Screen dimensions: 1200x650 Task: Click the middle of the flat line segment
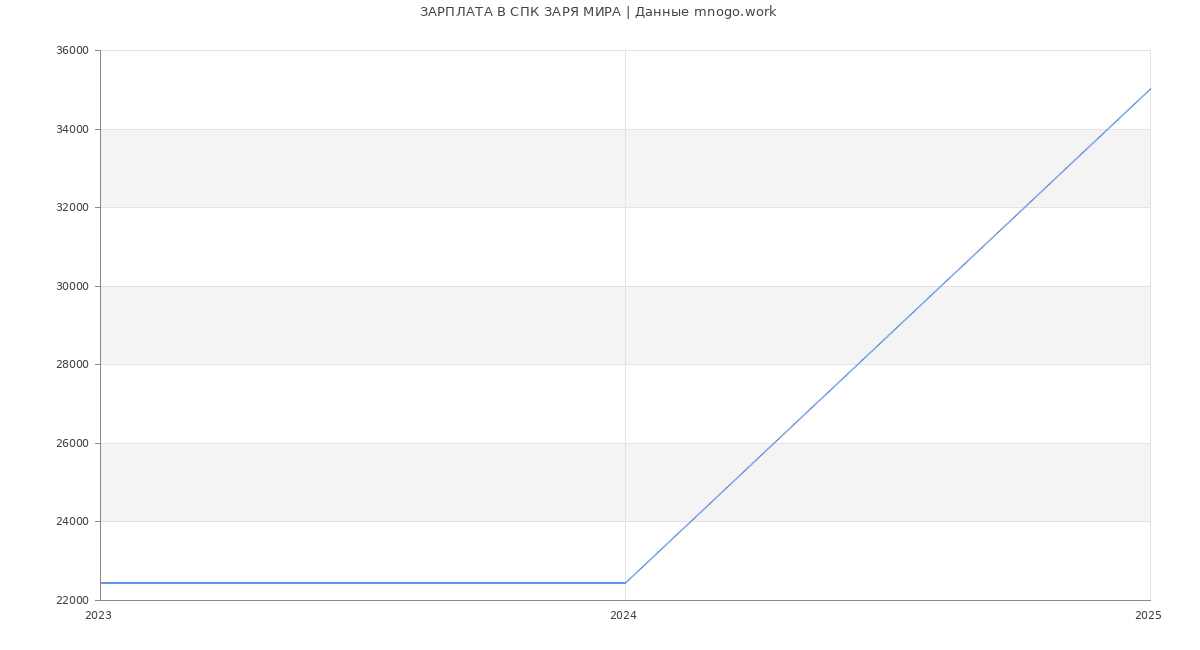click(x=363, y=583)
